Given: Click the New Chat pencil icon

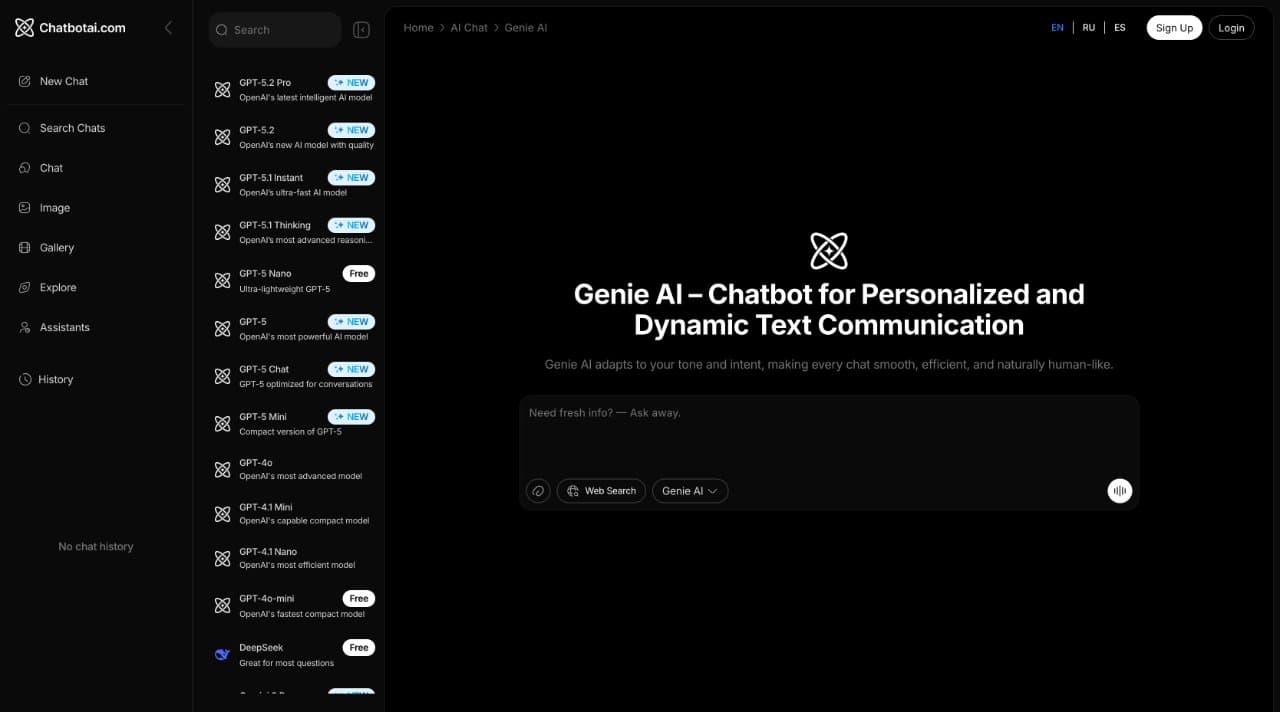Looking at the screenshot, I should [25, 81].
